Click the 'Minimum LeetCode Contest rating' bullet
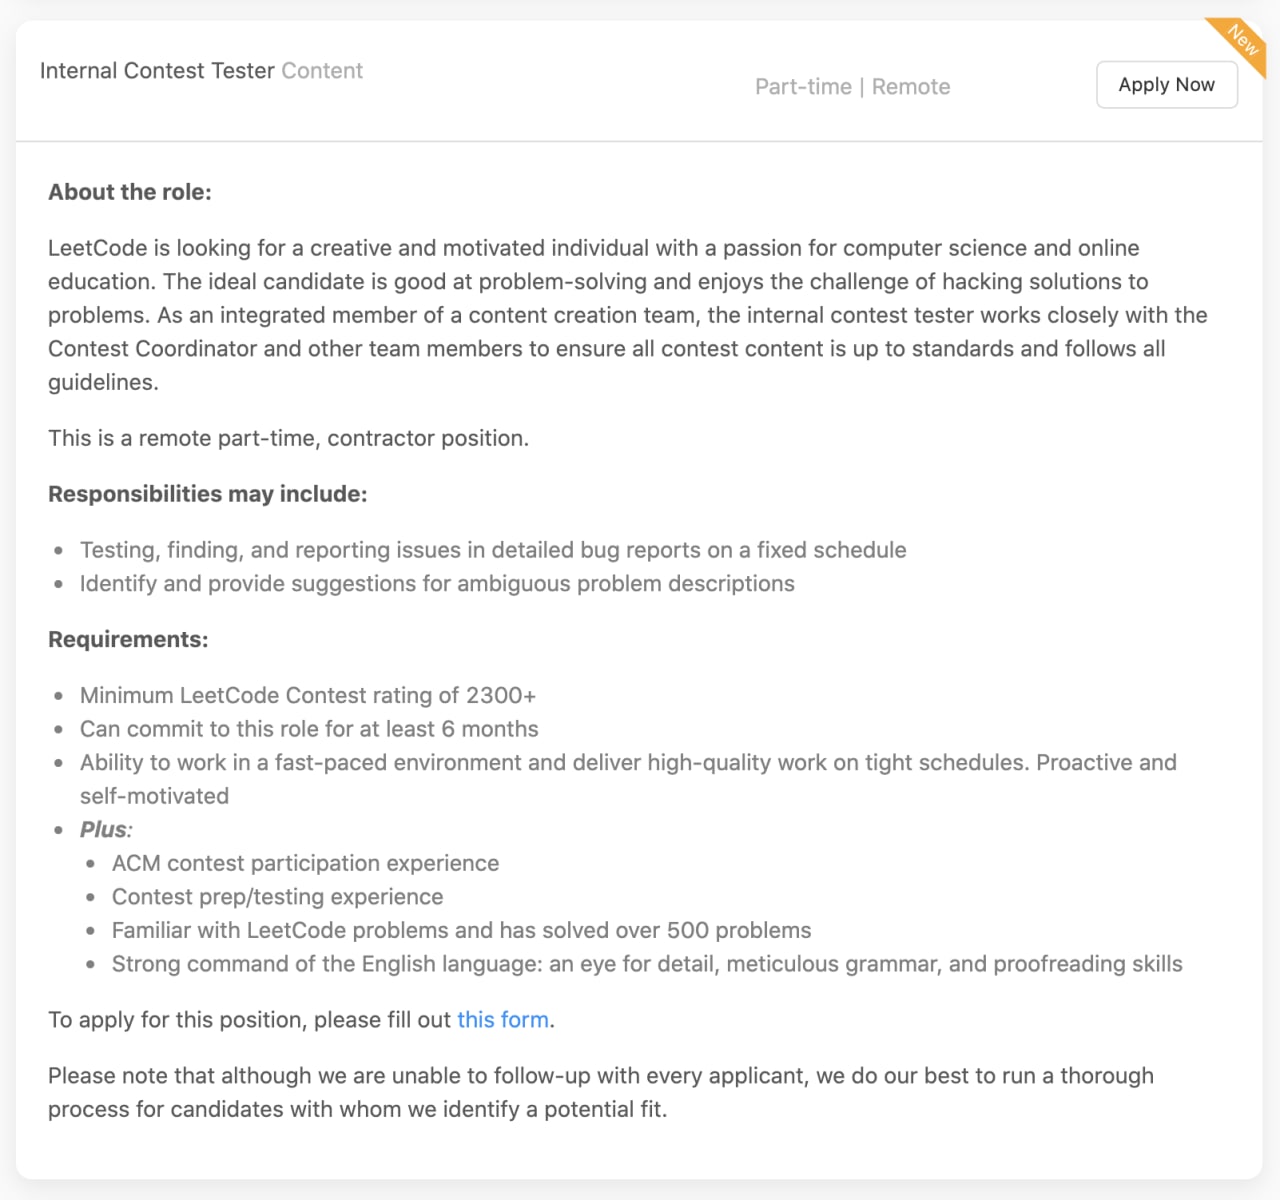The height and width of the screenshot is (1200, 1280). pyautogui.click(x=308, y=695)
